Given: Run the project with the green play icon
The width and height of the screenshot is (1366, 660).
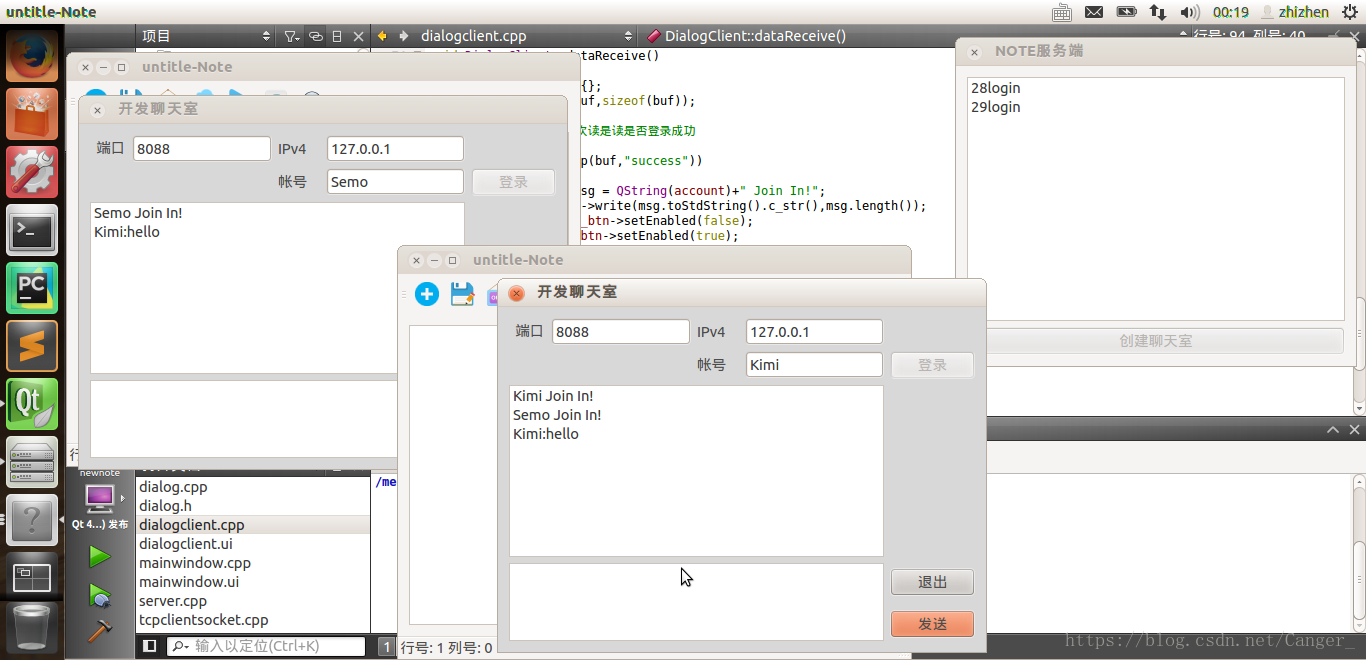Looking at the screenshot, I should click(x=100, y=555).
